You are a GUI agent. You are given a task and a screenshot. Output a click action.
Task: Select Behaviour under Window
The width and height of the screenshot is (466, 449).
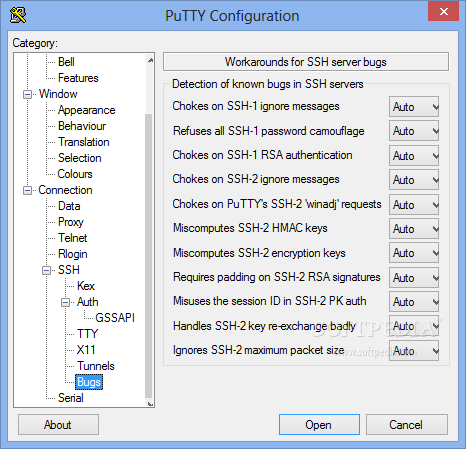pos(82,126)
